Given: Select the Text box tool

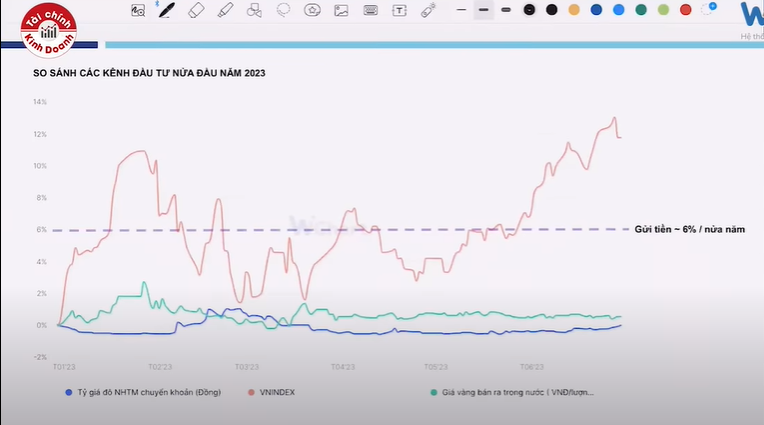Looking at the screenshot, I should tap(399, 10).
